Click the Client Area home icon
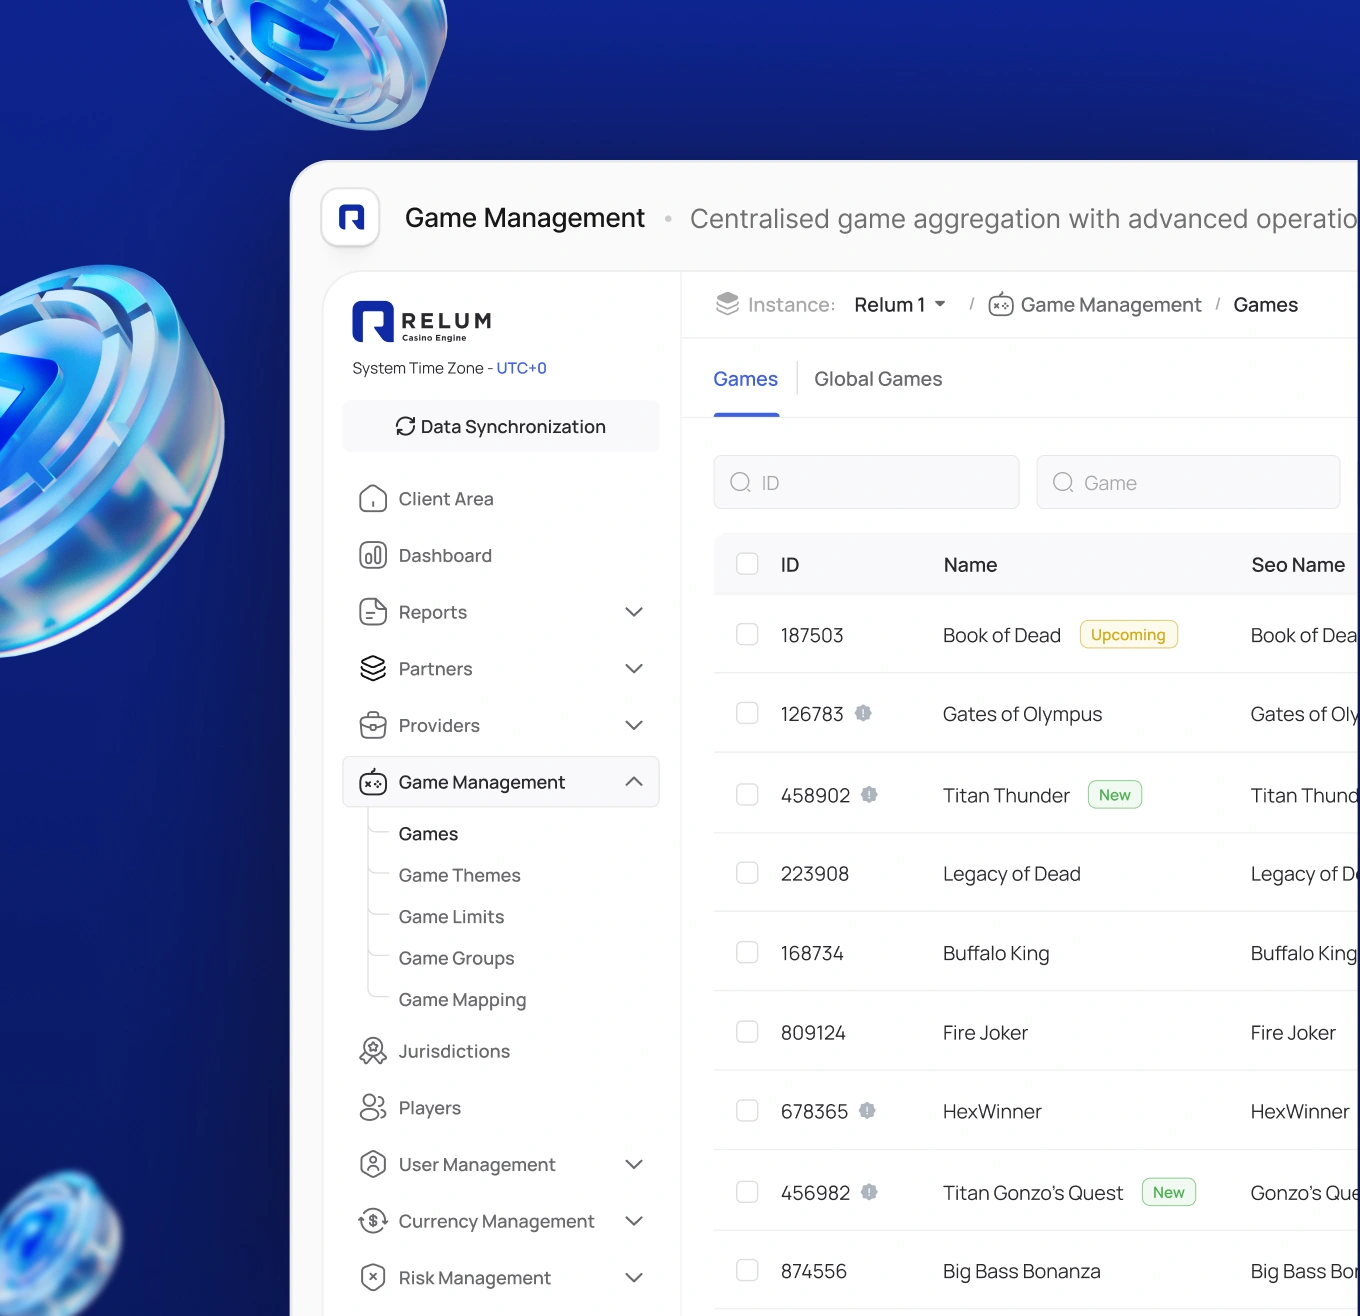Screen dimensions: 1360x1316 pyautogui.click(x=373, y=499)
